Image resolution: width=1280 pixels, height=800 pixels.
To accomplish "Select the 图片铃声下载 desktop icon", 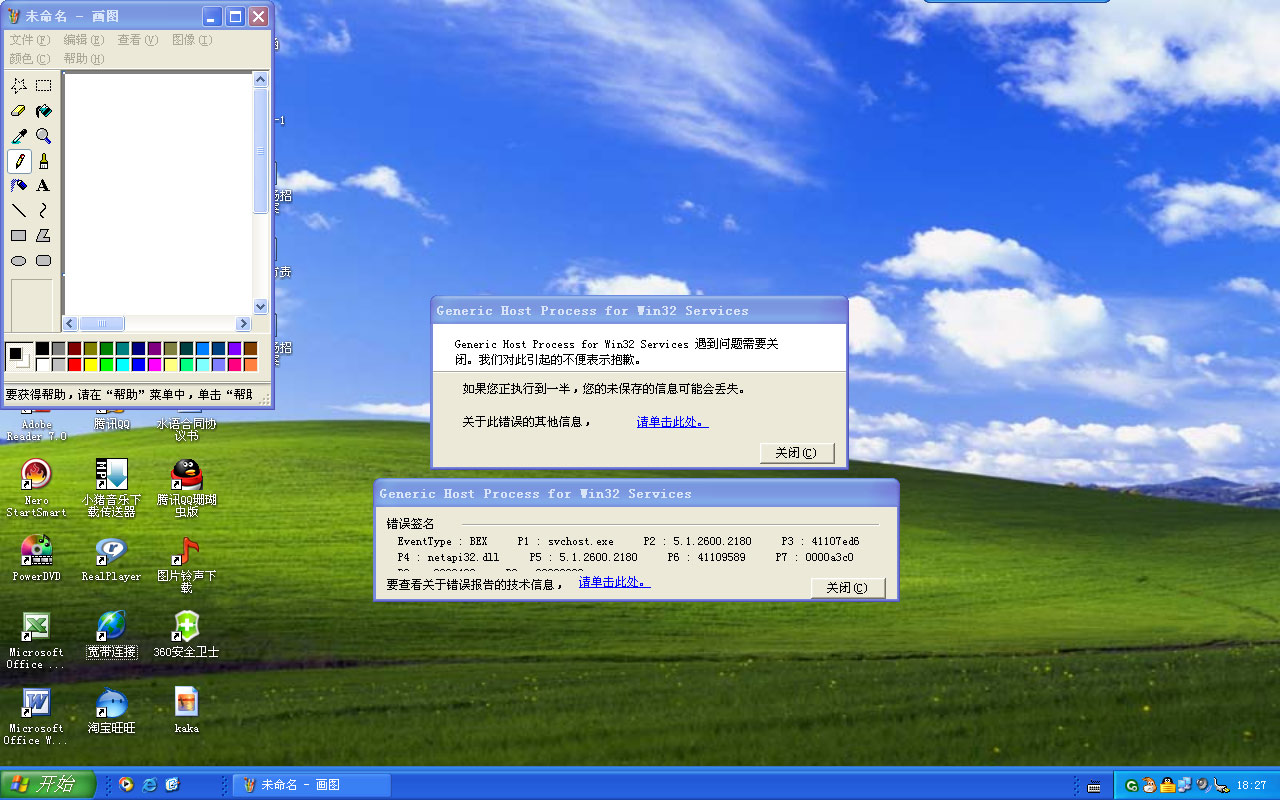I will [x=186, y=565].
